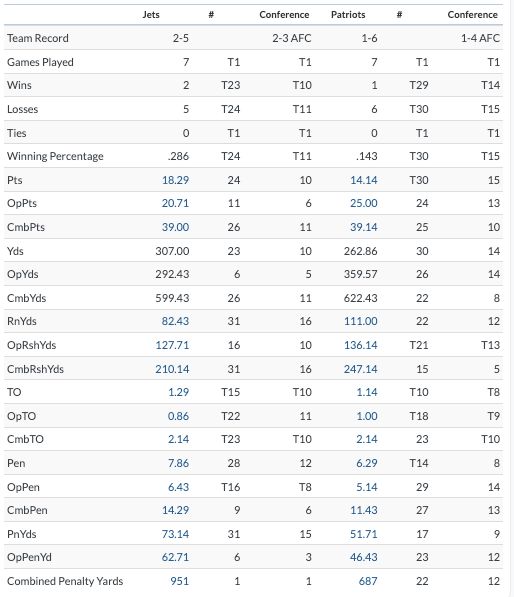Image resolution: width=514 pixels, height=597 pixels.
Task: Select the Jets column header
Action: [151, 15]
